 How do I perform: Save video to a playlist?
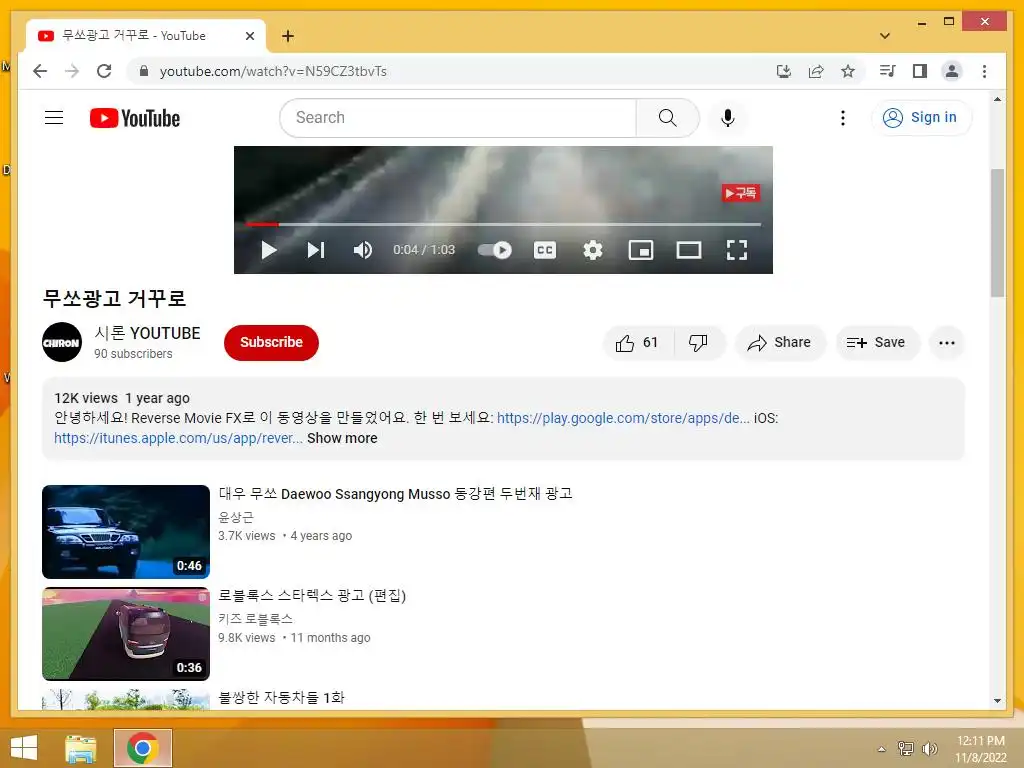[877, 343]
